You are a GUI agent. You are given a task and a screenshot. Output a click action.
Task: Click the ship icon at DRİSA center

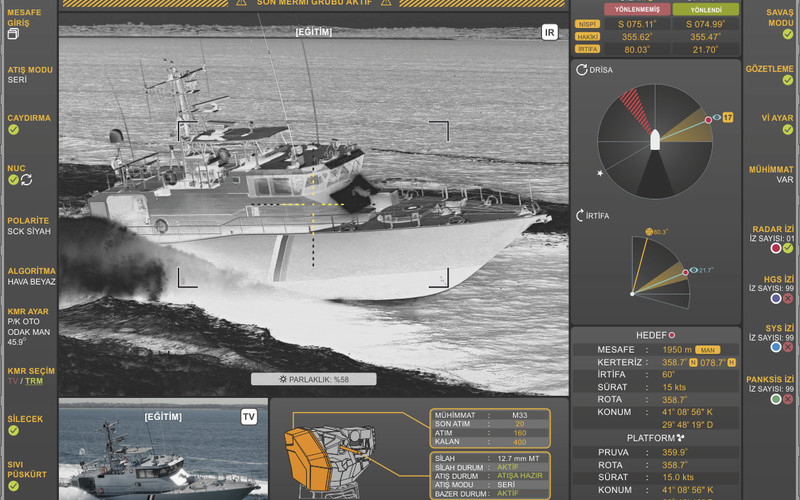[x=655, y=139]
